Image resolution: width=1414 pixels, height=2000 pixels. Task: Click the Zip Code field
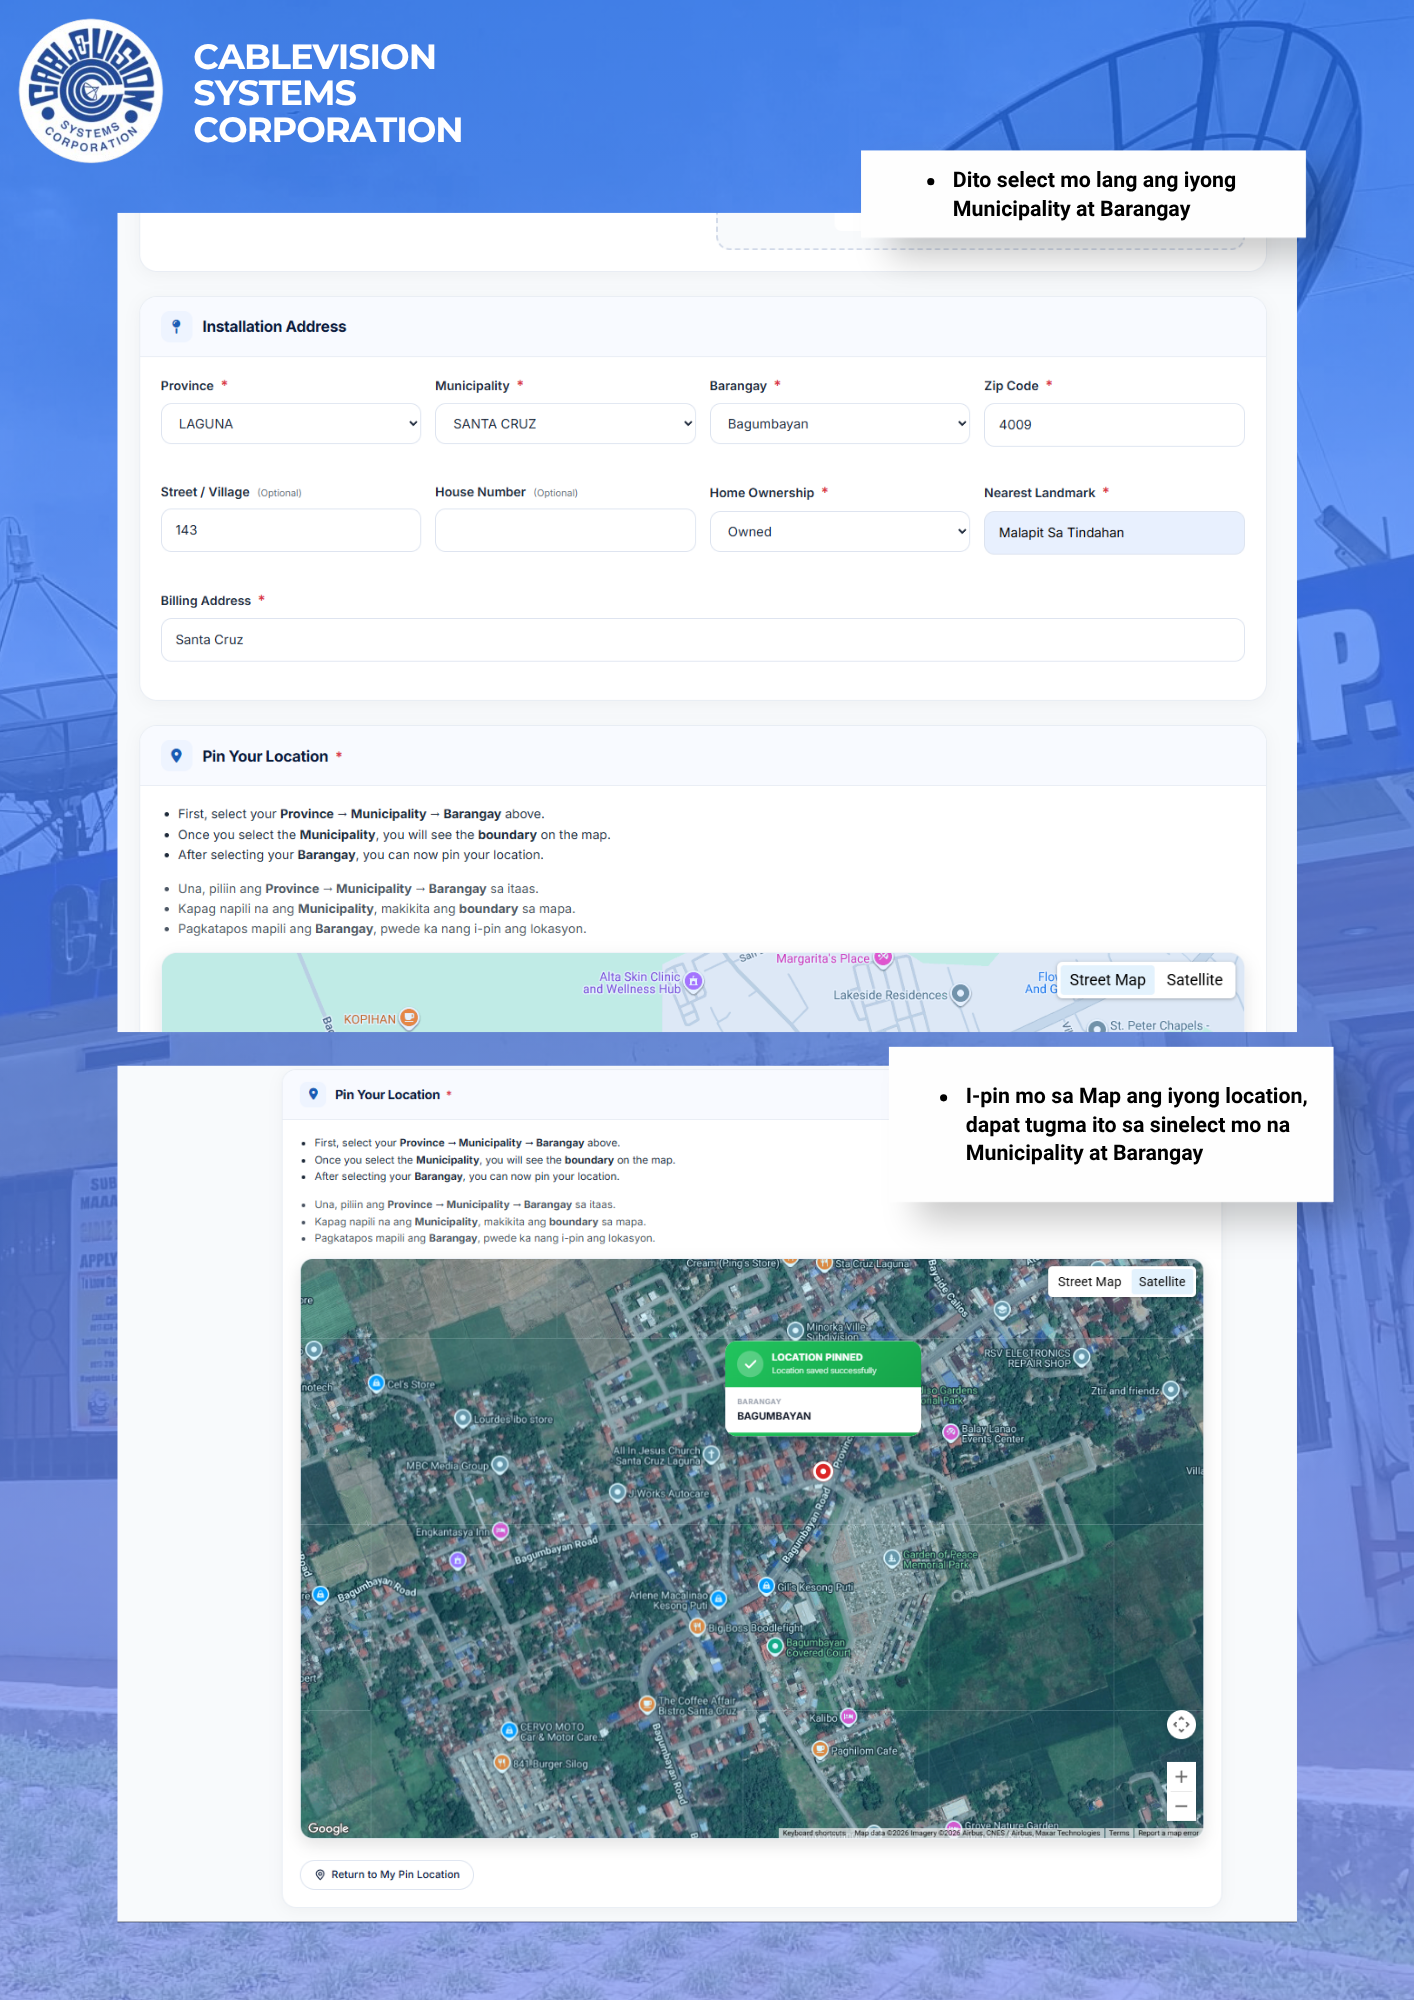pos(1114,425)
